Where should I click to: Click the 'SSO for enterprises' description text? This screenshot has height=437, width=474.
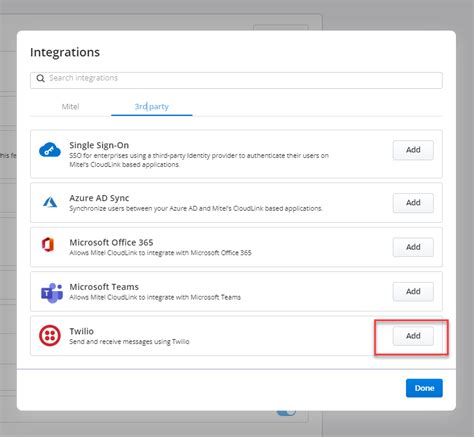click(x=199, y=160)
